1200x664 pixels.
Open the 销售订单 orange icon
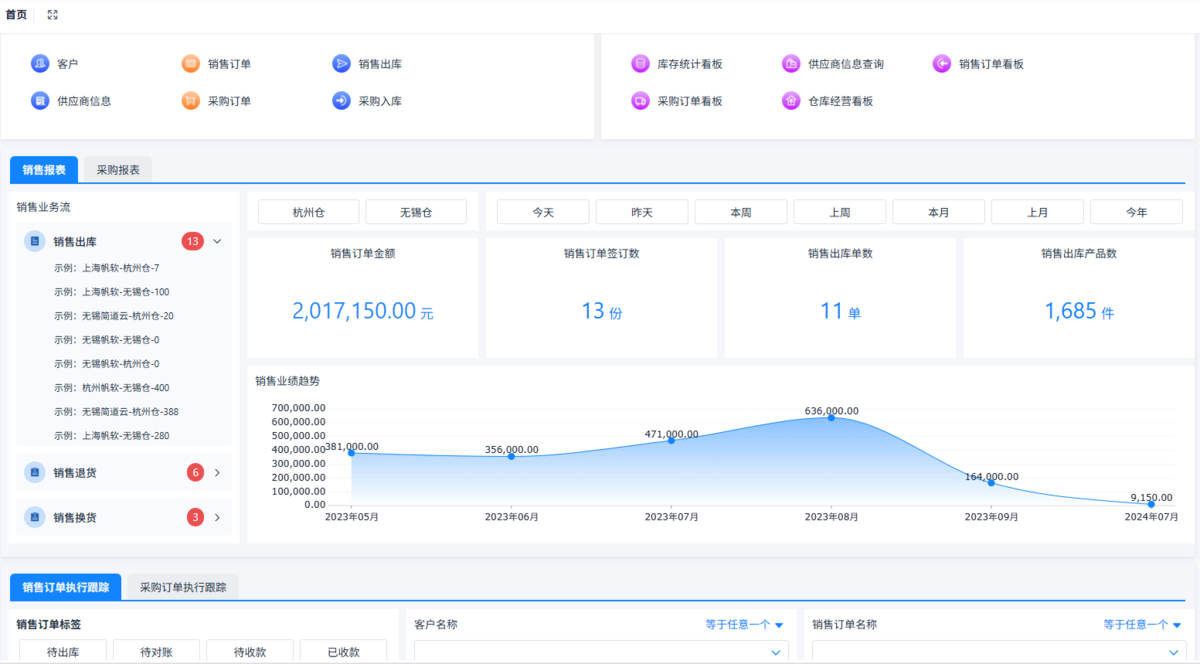coord(191,64)
